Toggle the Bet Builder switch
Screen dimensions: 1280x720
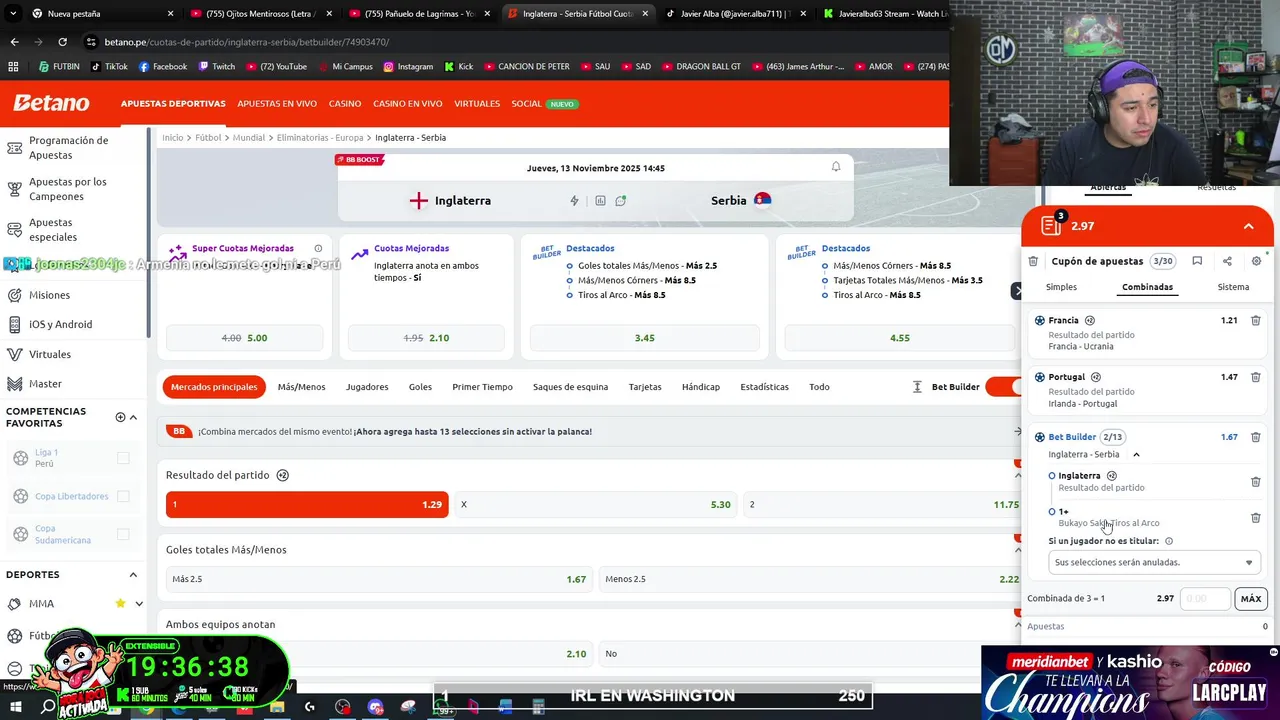click(x=1003, y=387)
